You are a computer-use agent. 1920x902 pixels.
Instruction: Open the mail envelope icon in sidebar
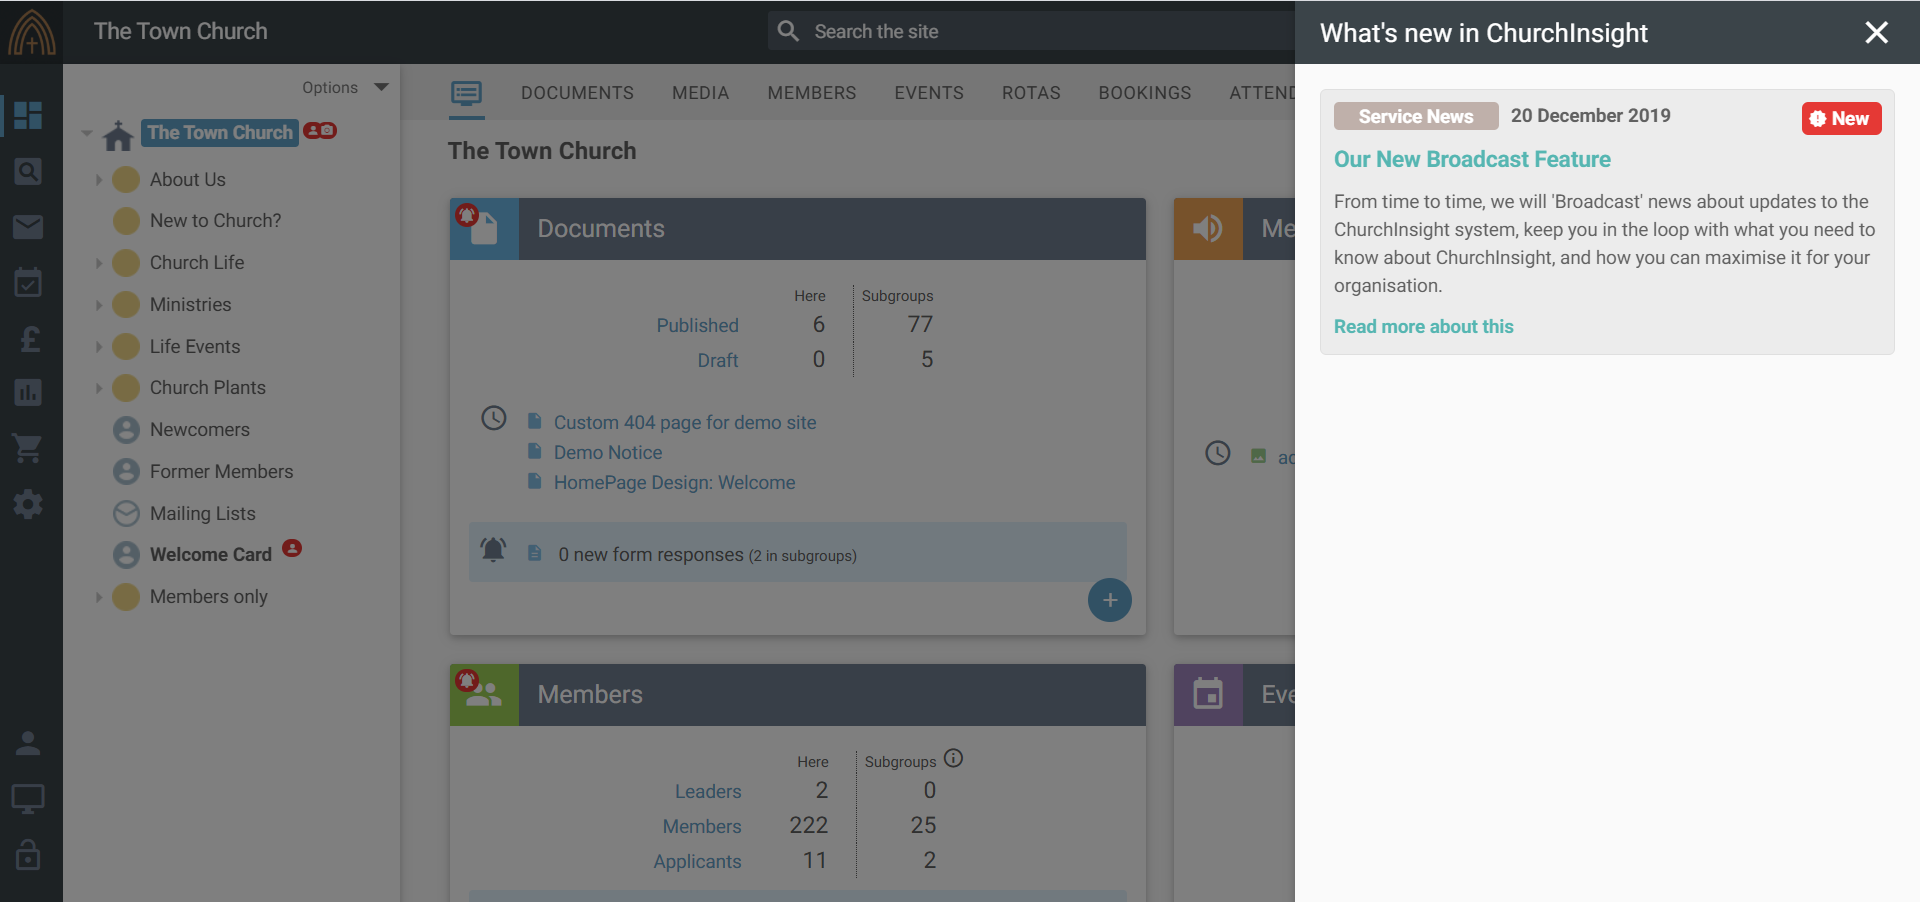(28, 227)
